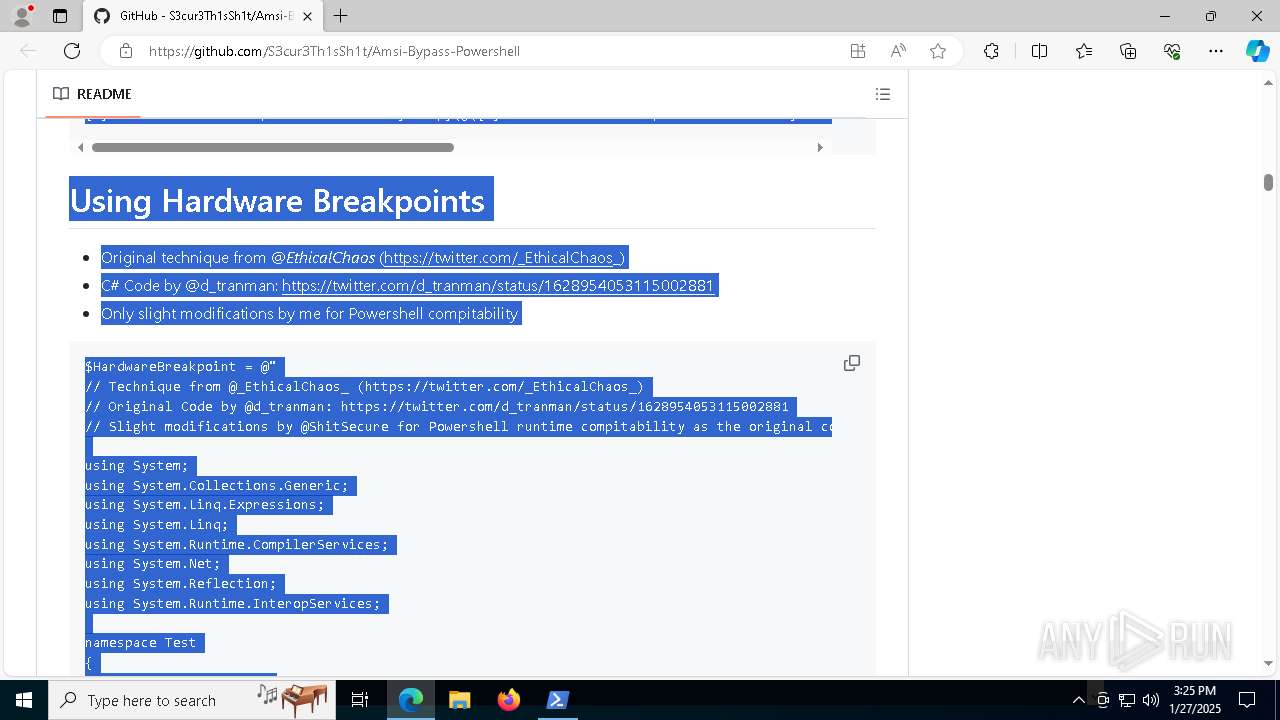Open Settings and more menu

pyautogui.click(x=1216, y=51)
